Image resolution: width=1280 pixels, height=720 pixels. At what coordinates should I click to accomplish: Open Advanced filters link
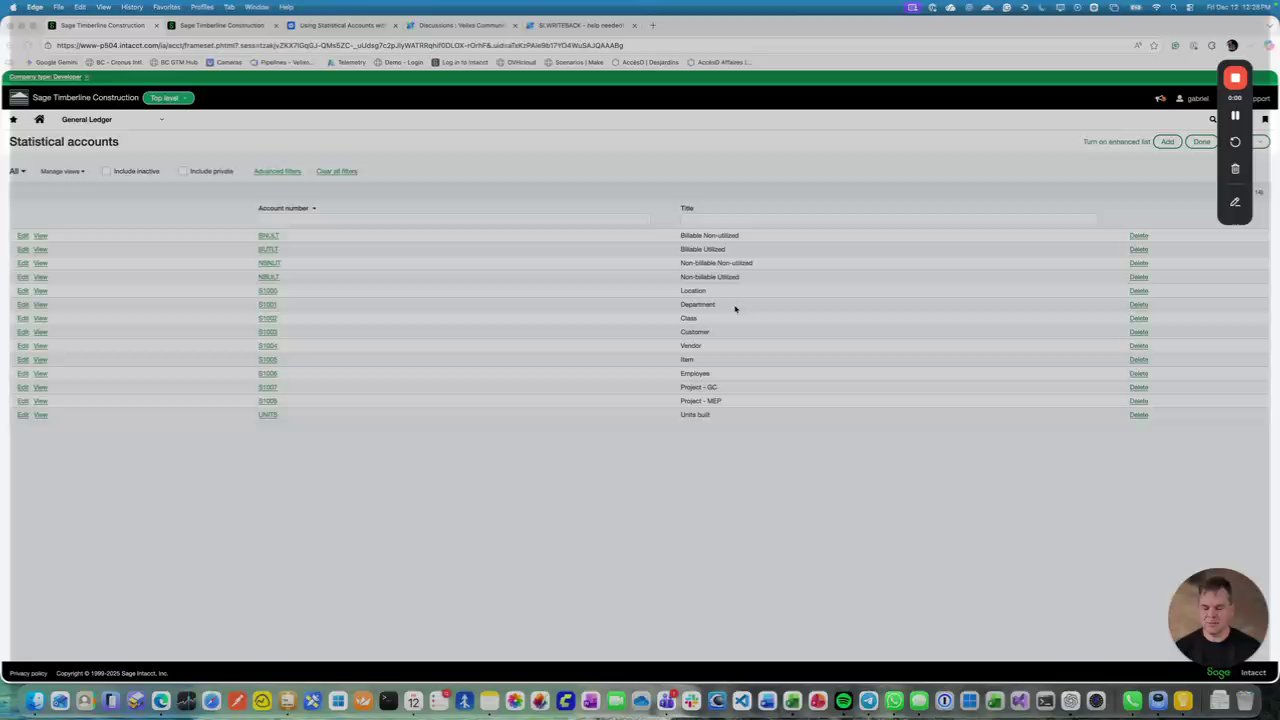click(277, 171)
